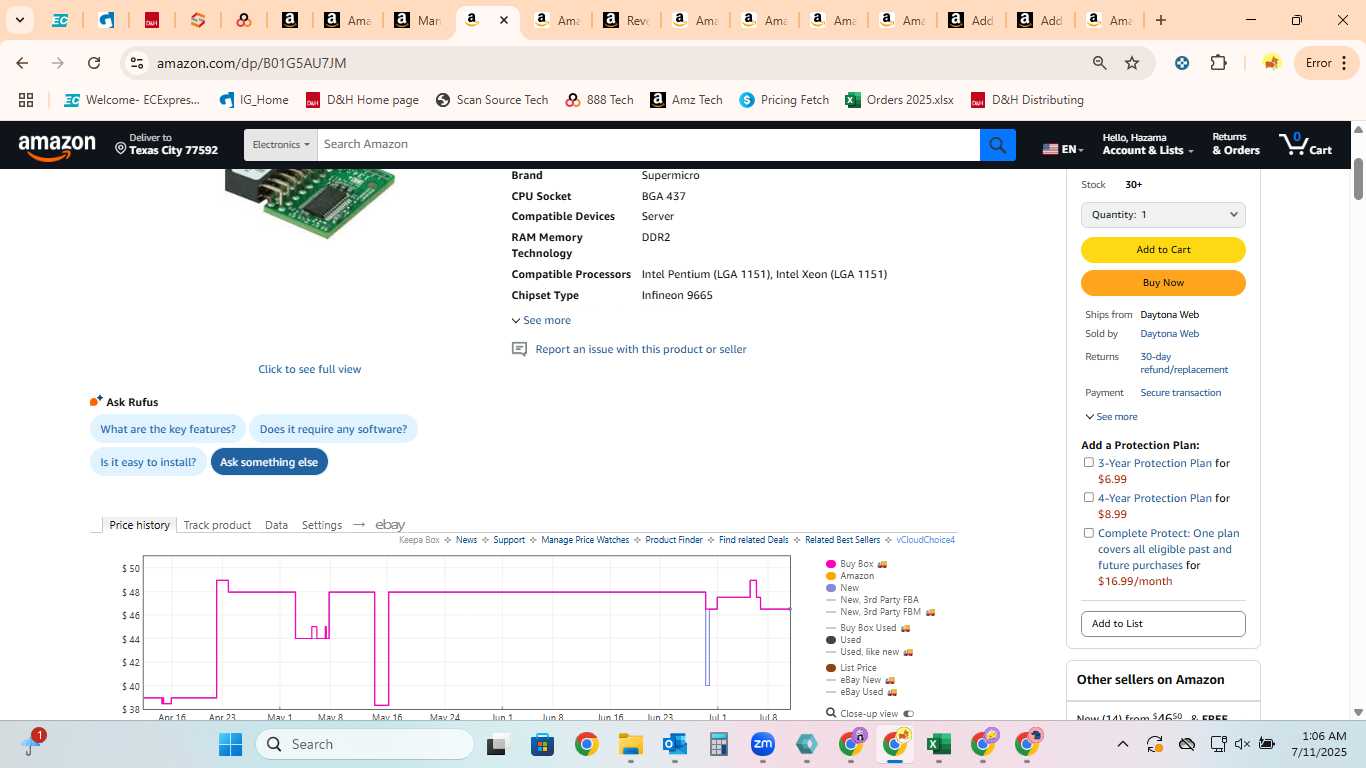Toggle the Close-up view switch
Image resolution: width=1366 pixels, height=768 pixels.
908,714
